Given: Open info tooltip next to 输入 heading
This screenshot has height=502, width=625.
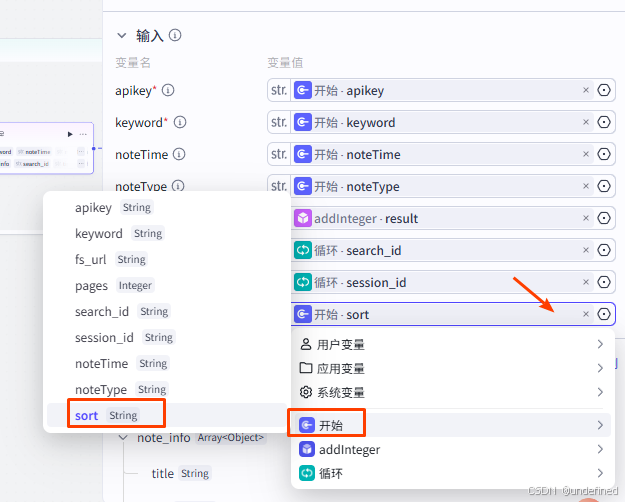Looking at the screenshot, I should (x=175, y=35).
